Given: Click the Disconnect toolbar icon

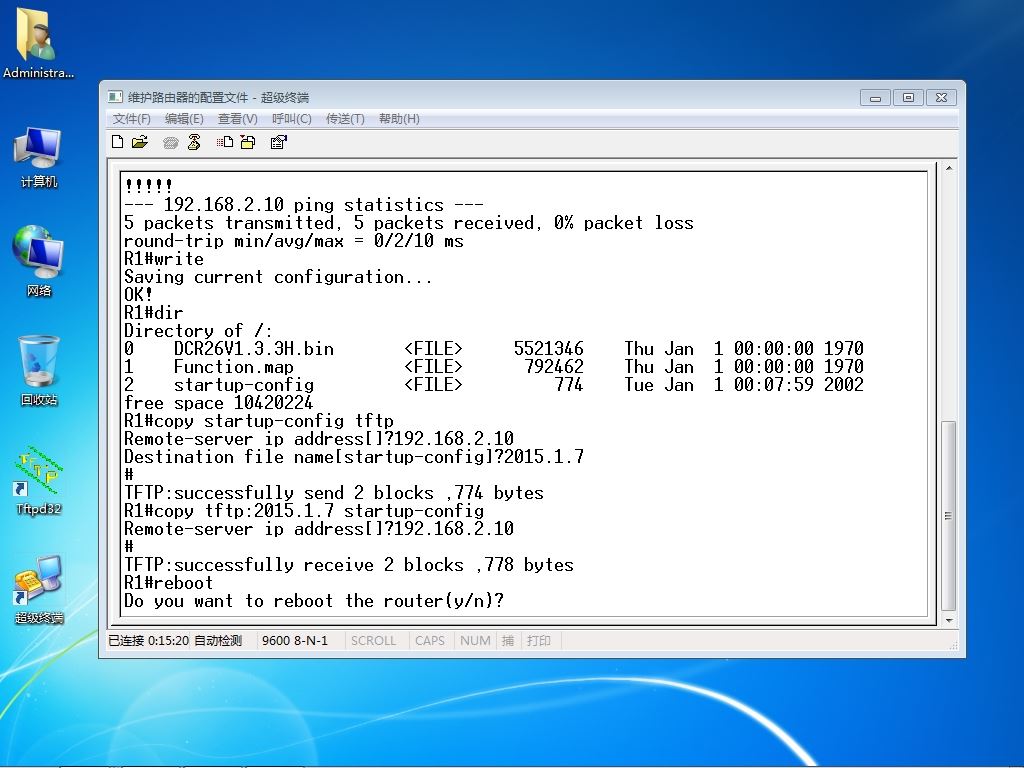Looking at the screenshot, I should (194, 142).
